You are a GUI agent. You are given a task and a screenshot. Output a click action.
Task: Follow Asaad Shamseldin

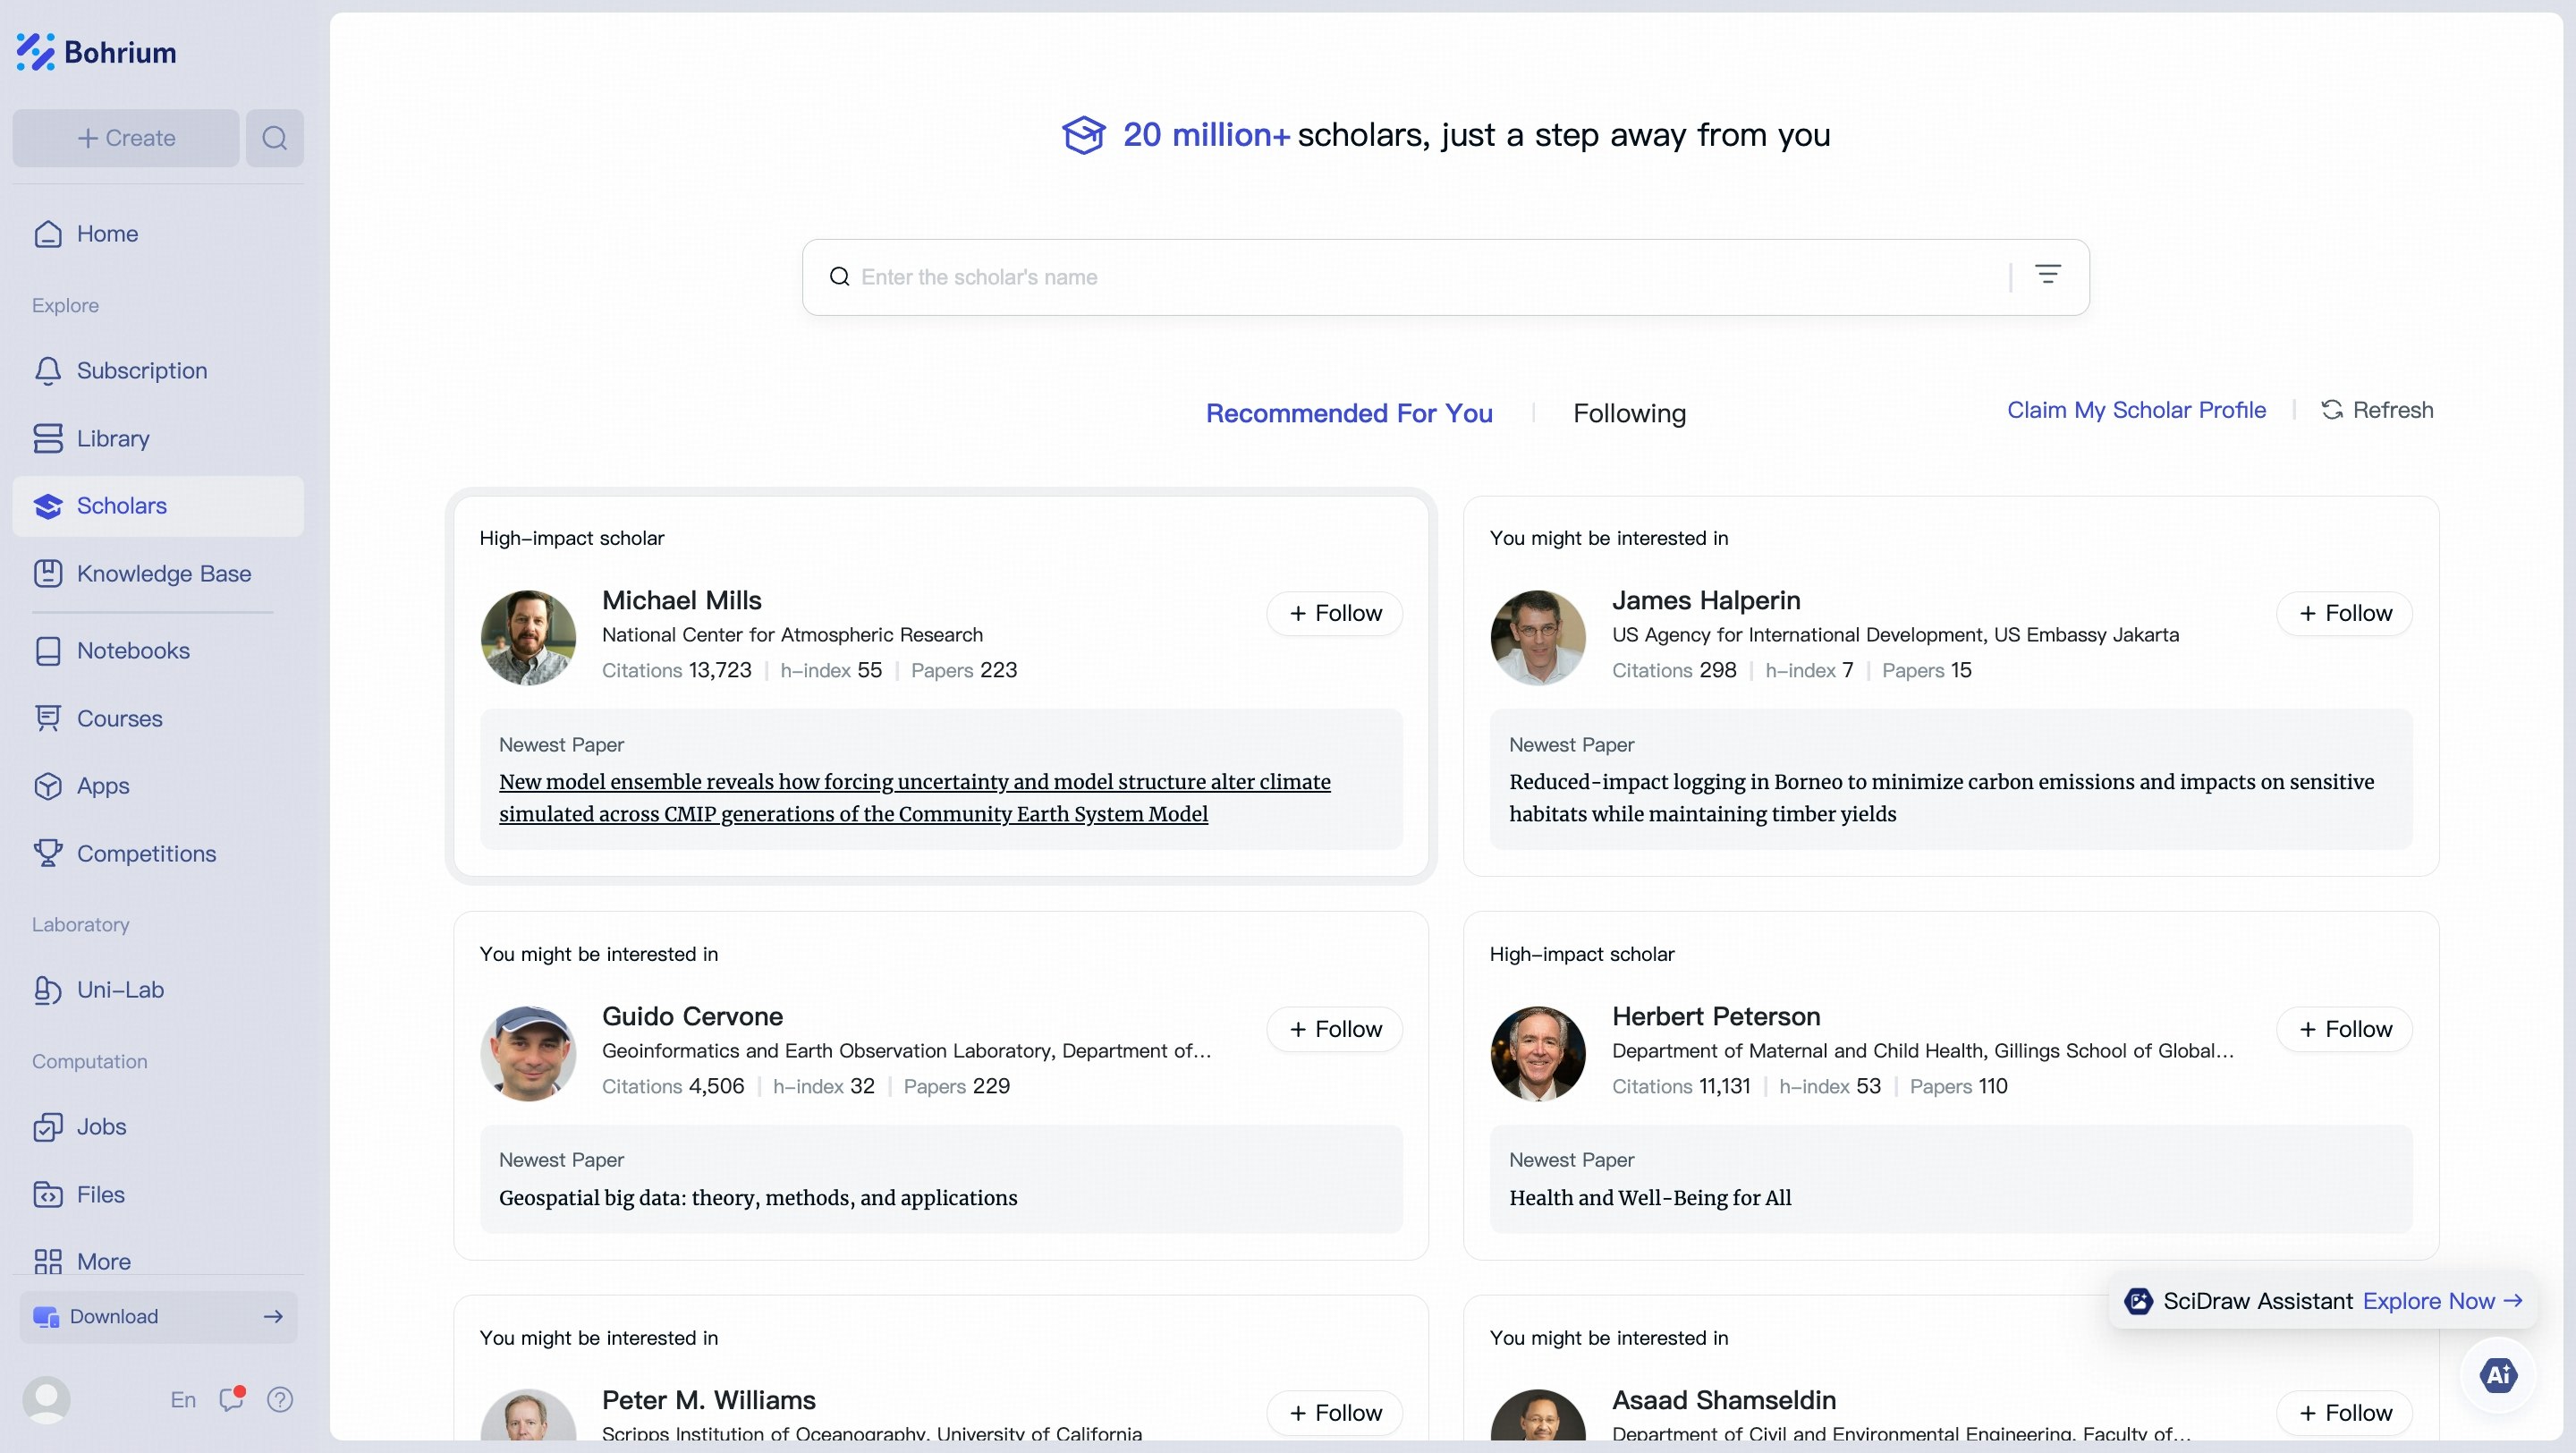point(2344,1413)
